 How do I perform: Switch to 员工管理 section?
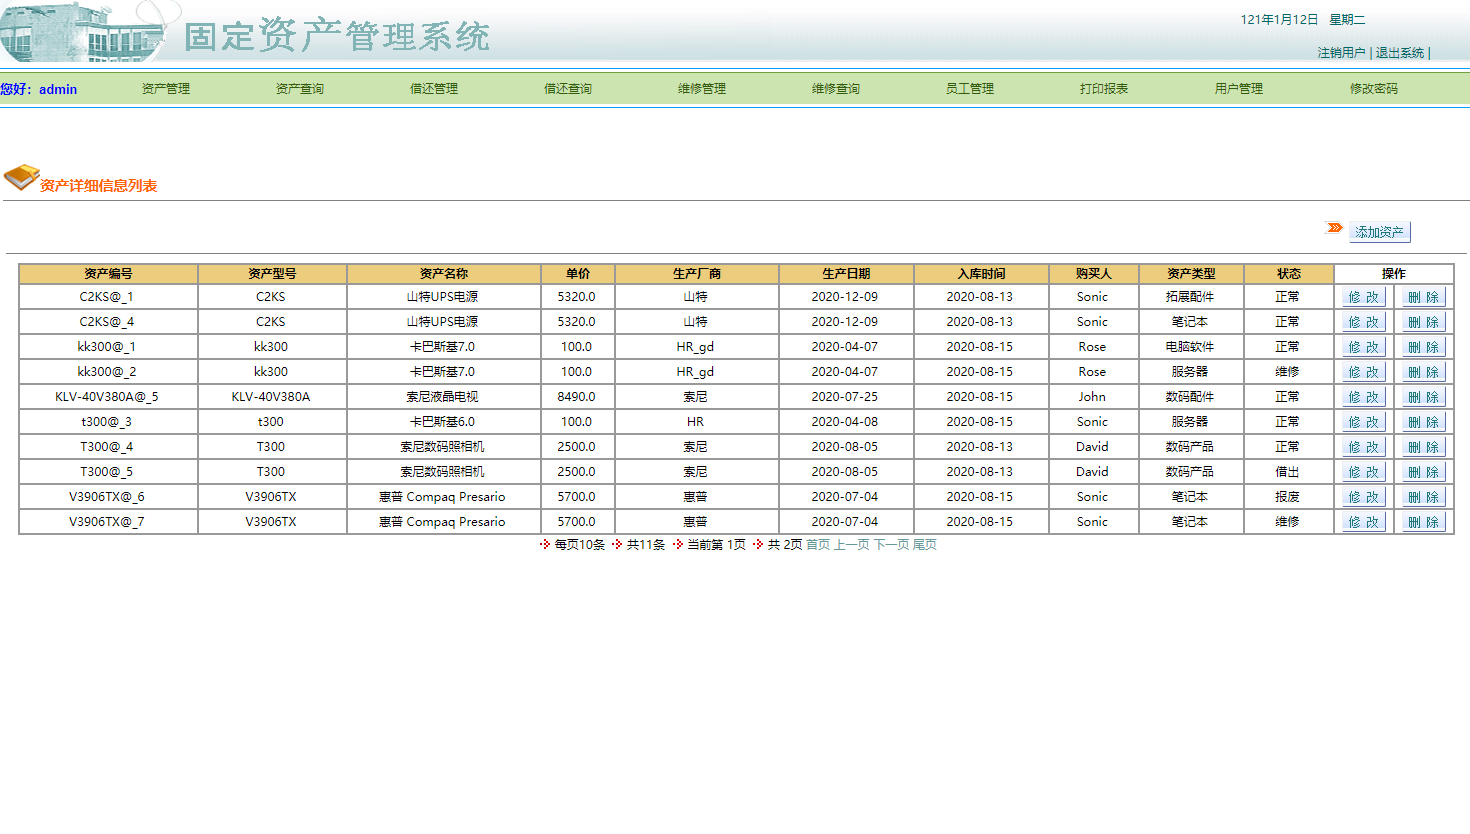[969, 88]
